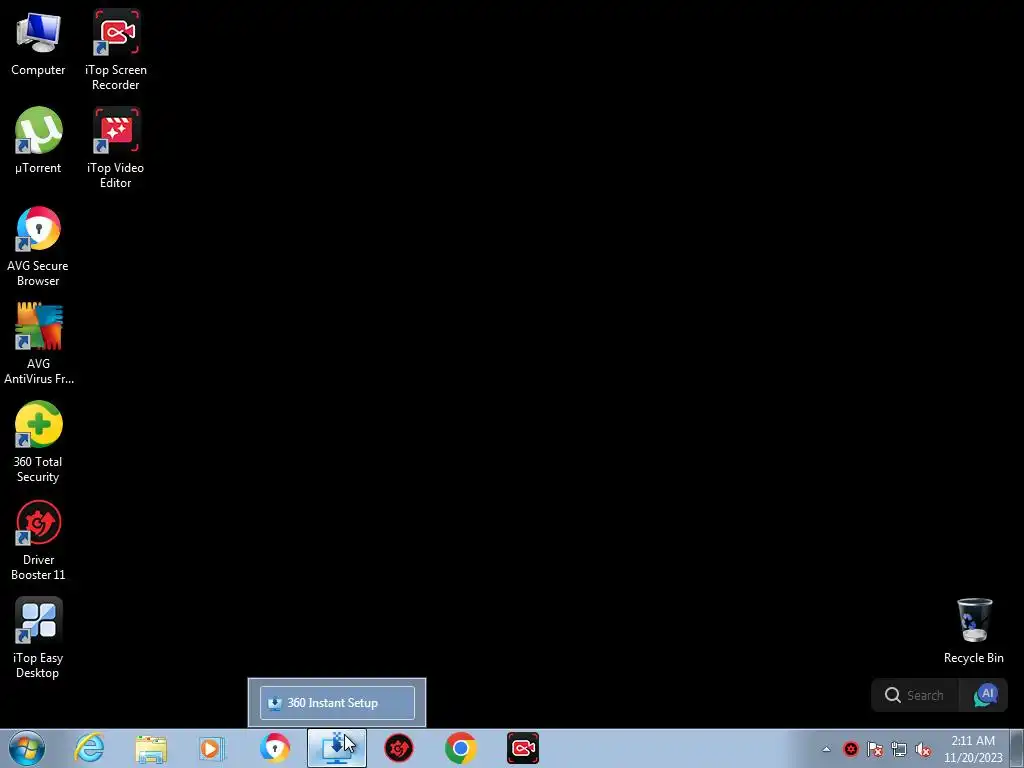Image resolution: width=1024 pixels, height=768 pixels.
Task: Select the Driver Booster 11 desktop shortcut
Action: point(38,541)
